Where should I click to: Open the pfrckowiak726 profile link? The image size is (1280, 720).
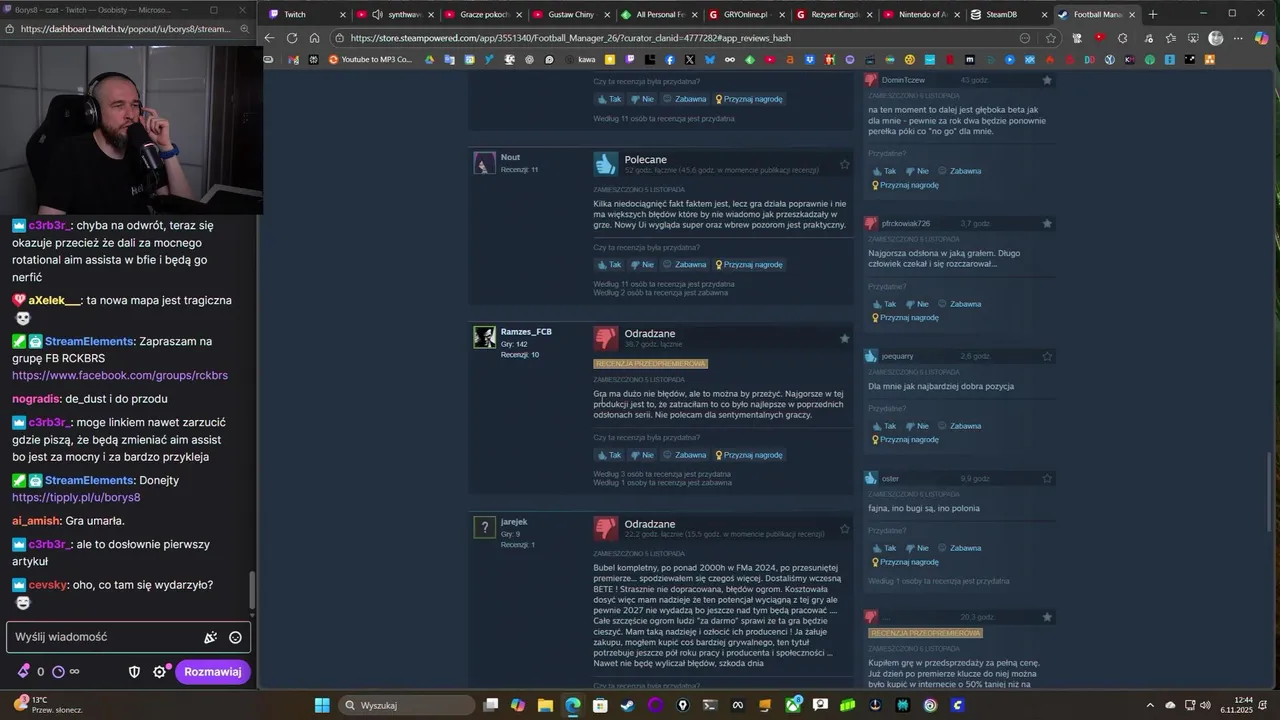906,224
